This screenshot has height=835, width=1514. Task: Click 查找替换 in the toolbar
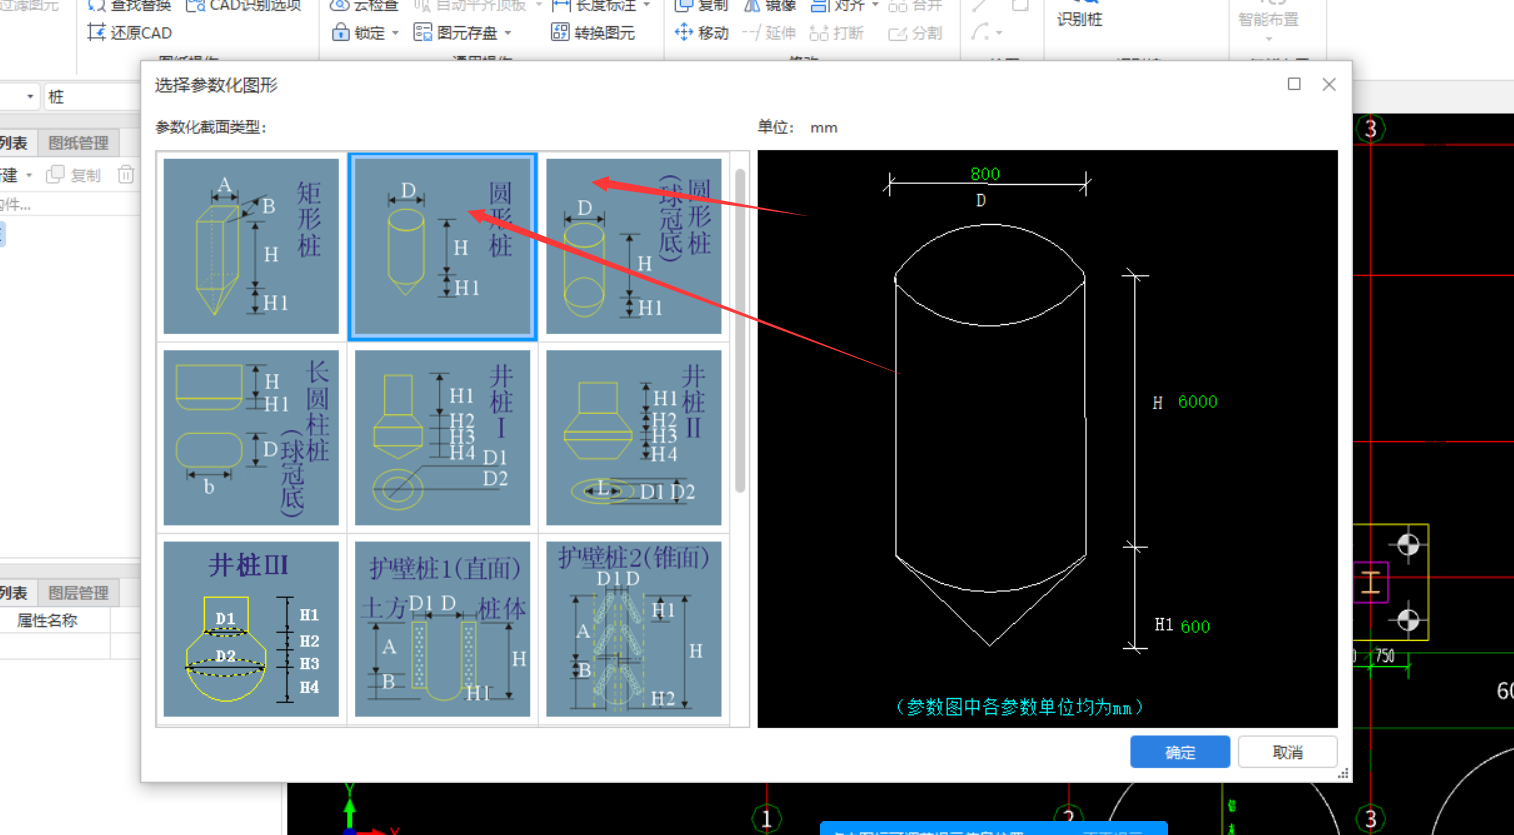pyautogui.click(x=129, y=5)
